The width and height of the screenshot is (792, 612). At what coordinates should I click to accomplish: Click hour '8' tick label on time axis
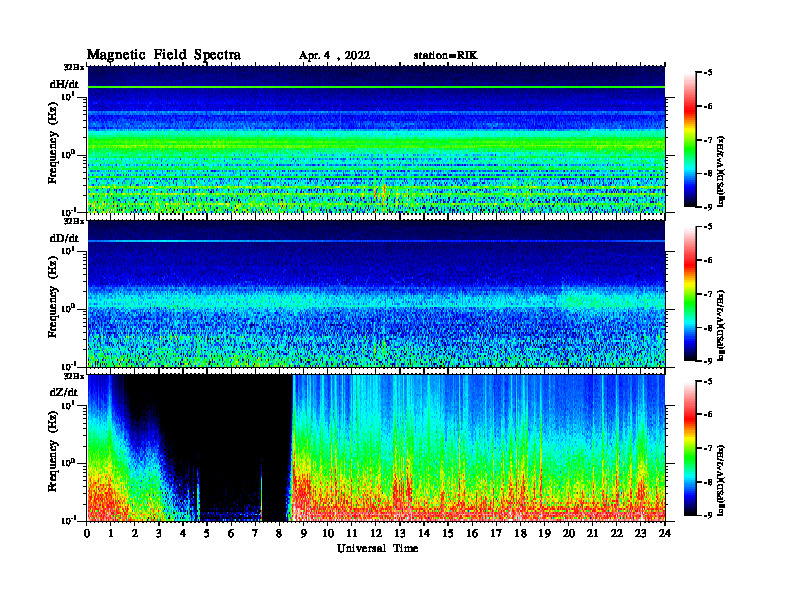[279, 533]
